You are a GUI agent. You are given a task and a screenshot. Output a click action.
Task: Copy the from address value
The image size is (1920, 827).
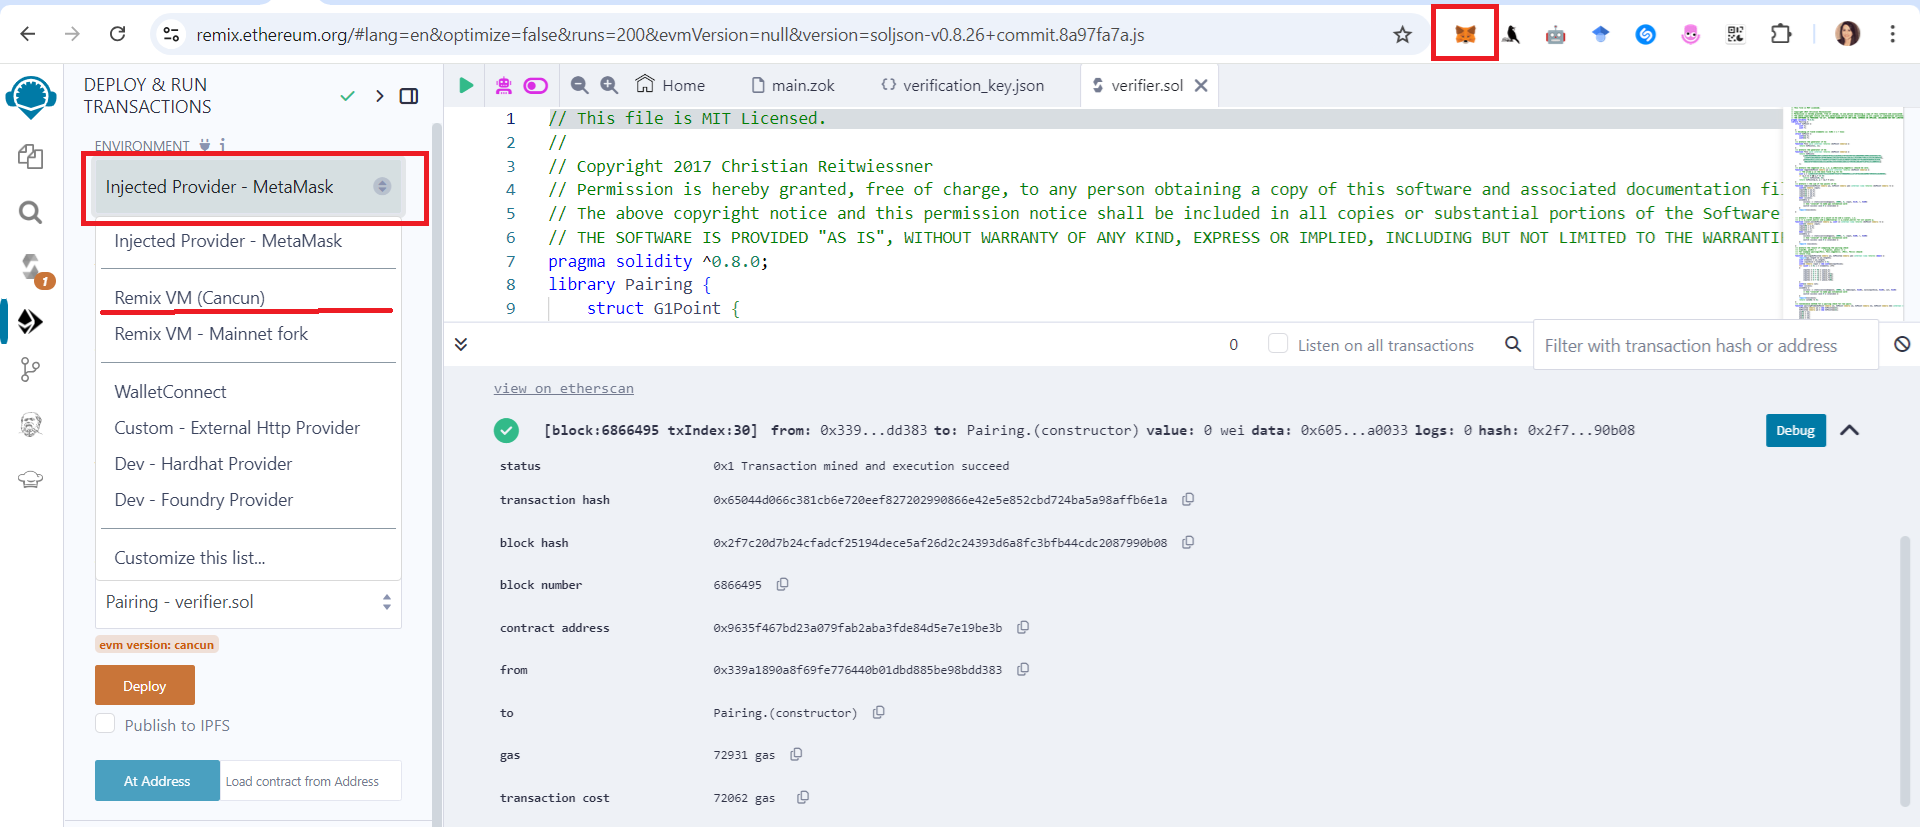coord(1023,669)
